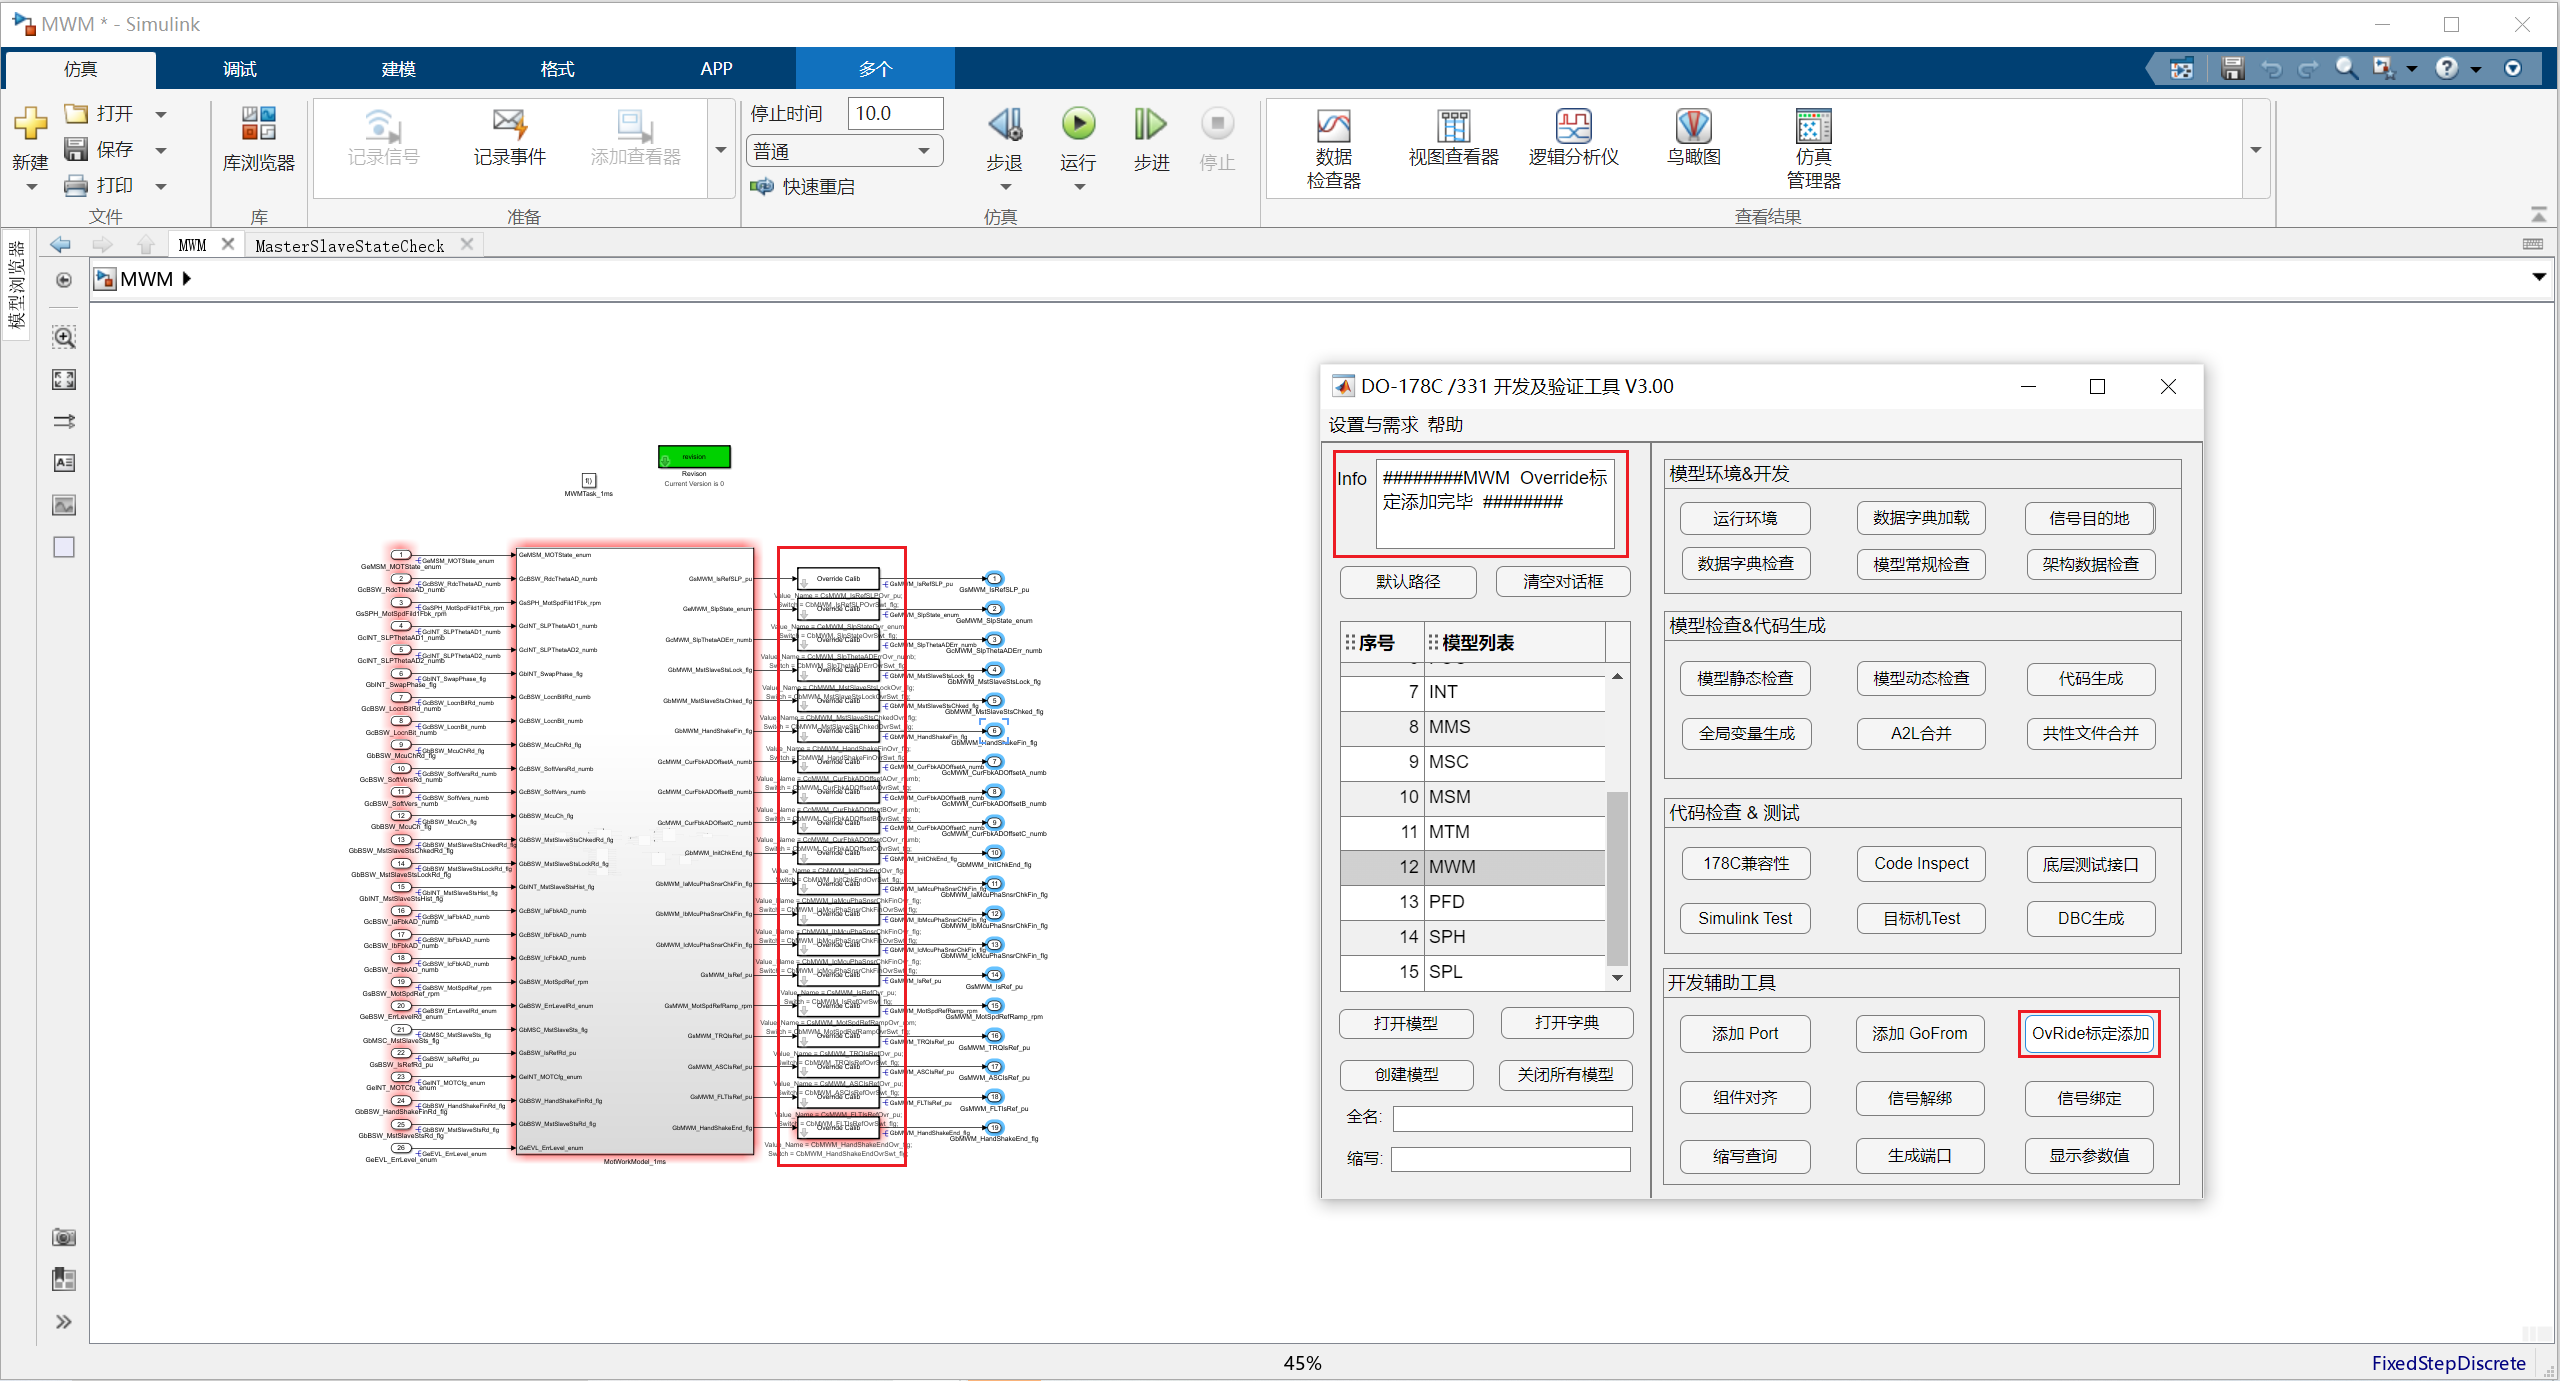
Task: Click the Fit to View icon
Action: [x=64, y=379]
